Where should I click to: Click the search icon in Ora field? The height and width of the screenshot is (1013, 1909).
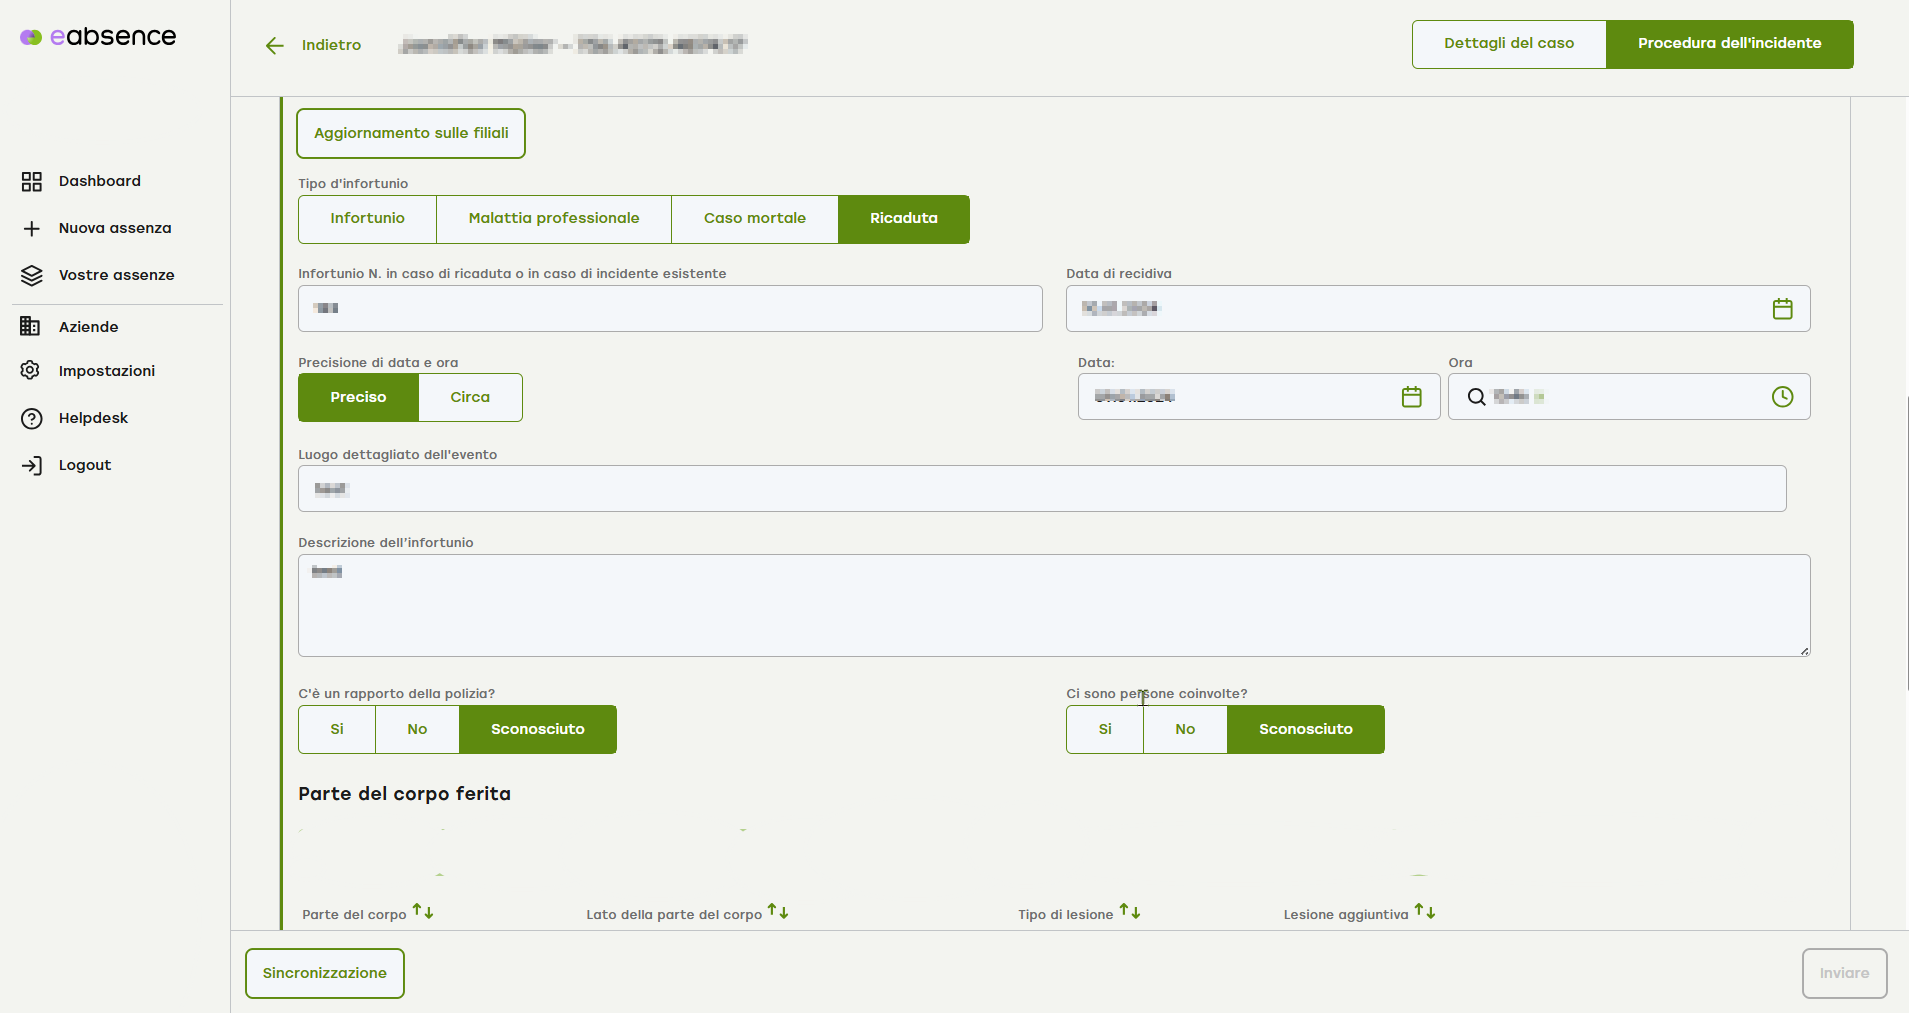click(1476, 396)
